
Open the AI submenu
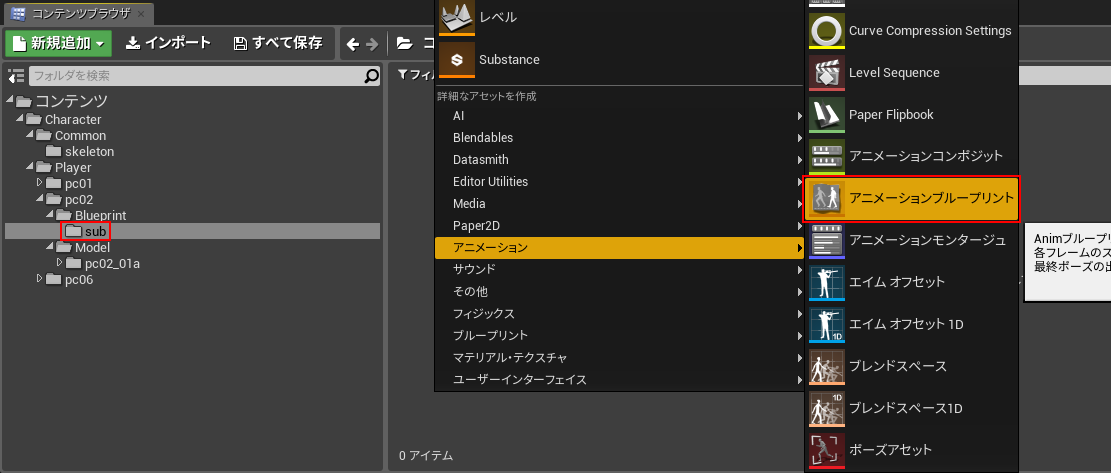click(619, 115)
